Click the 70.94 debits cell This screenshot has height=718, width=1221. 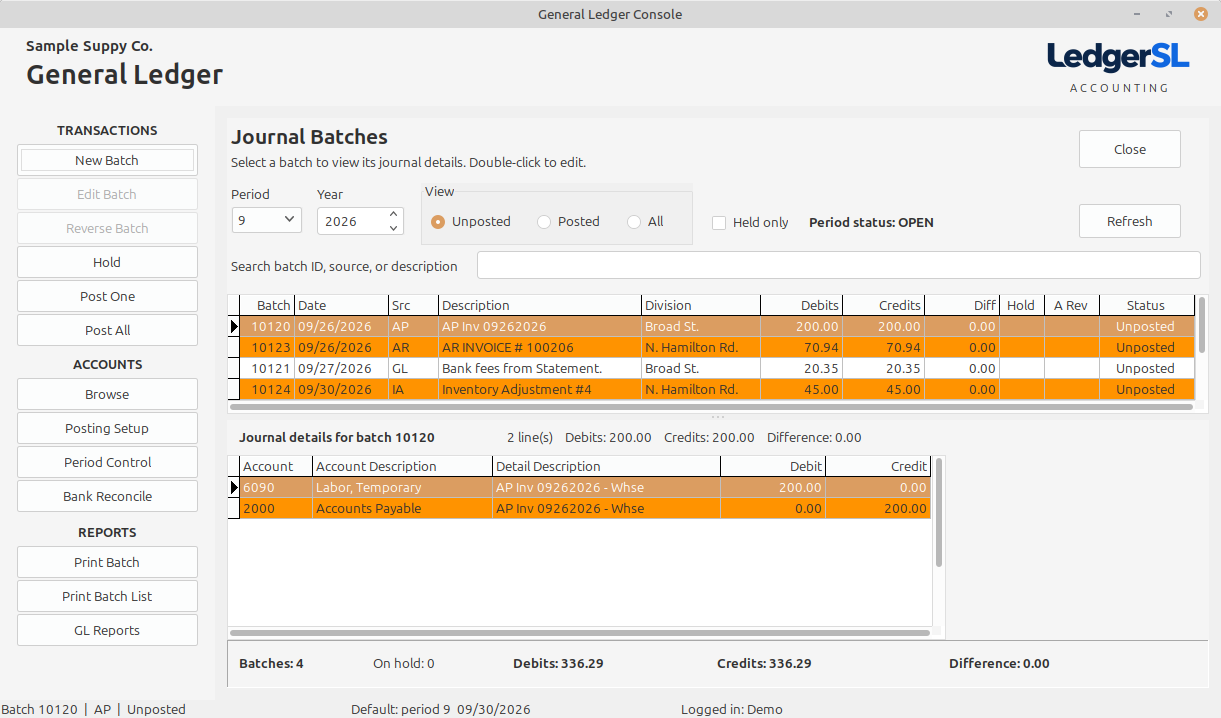[802, 347]
